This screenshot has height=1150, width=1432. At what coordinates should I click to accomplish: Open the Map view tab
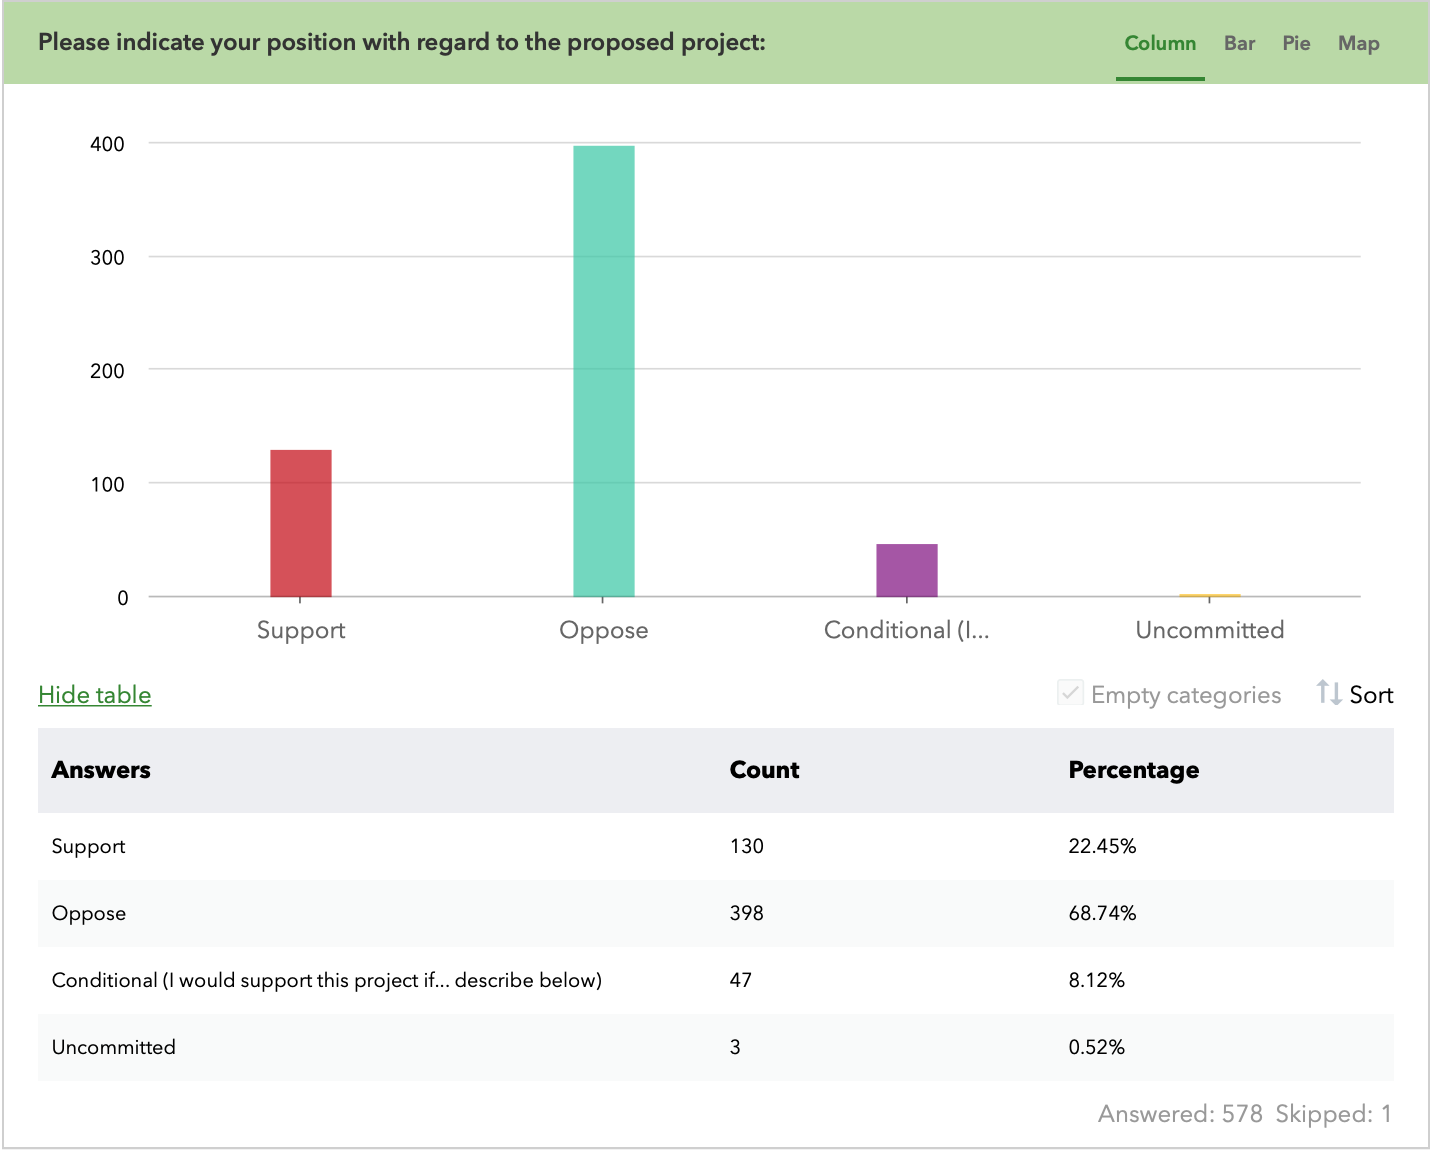1358,43
